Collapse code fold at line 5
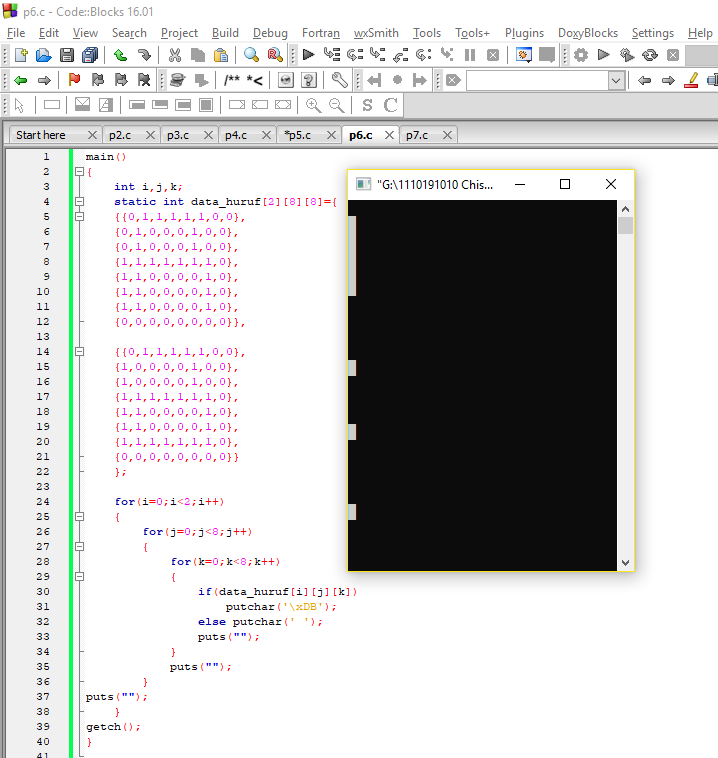 point(79,217)
